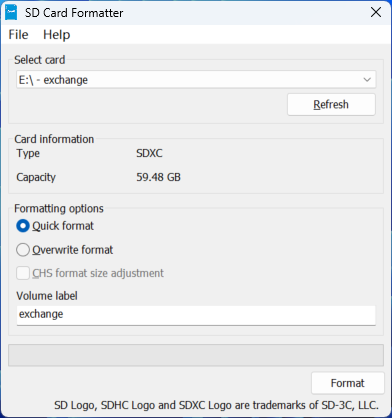The width and height of the screenshot is (392, 418).
Task: Close the SD Card Formatter window
Action: tap(376, 12)
